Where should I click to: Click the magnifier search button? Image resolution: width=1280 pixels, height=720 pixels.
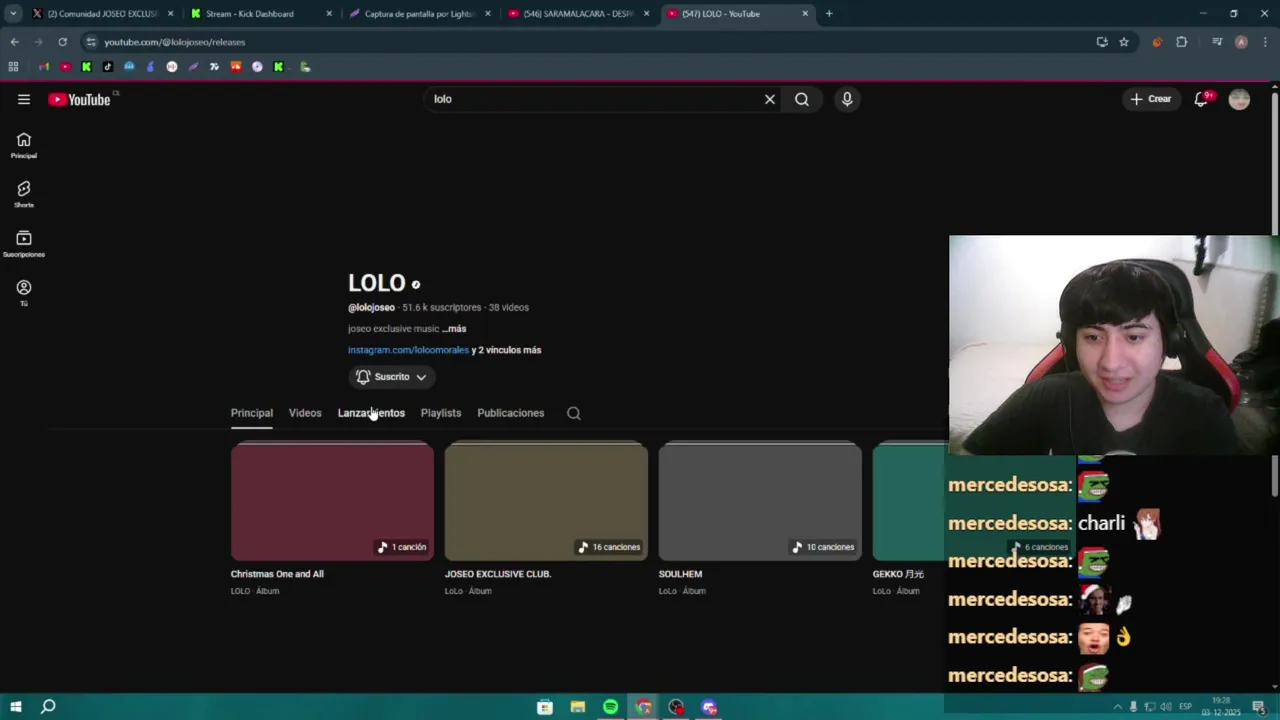tap(802, 99)
